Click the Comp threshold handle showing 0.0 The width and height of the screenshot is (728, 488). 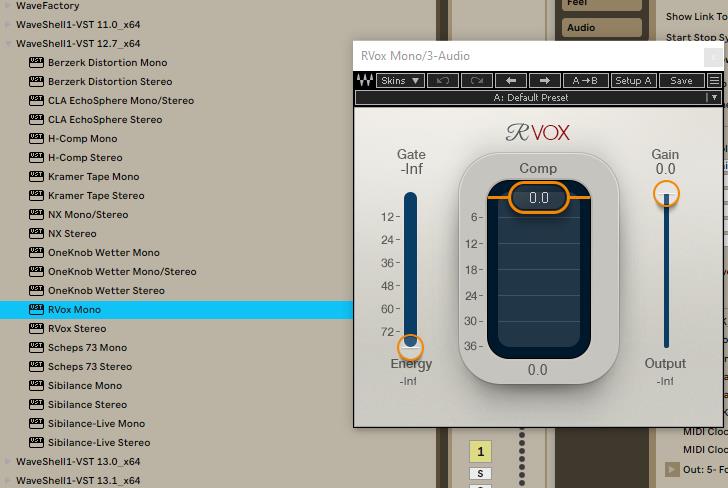click(539, 197)
